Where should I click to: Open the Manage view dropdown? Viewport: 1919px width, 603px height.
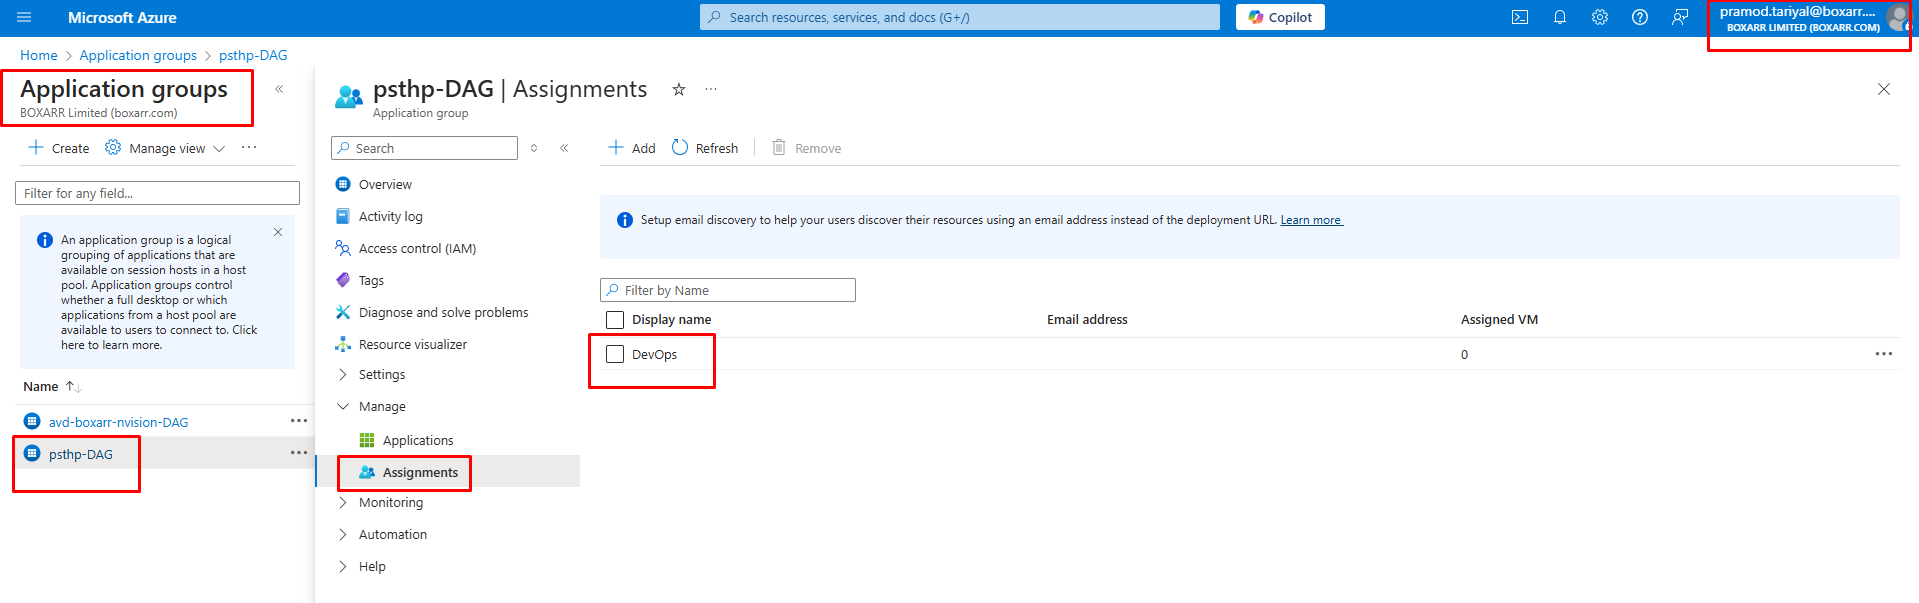click(x=165, y=148)
